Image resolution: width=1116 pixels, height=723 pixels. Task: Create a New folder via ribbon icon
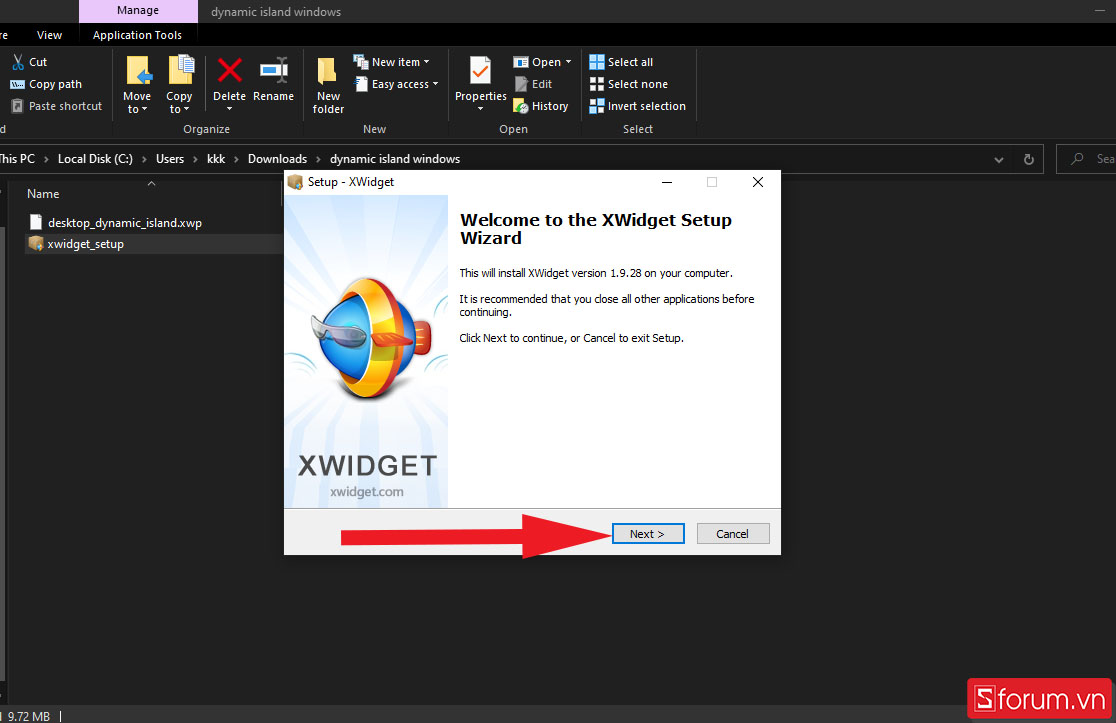pos(327,72)
